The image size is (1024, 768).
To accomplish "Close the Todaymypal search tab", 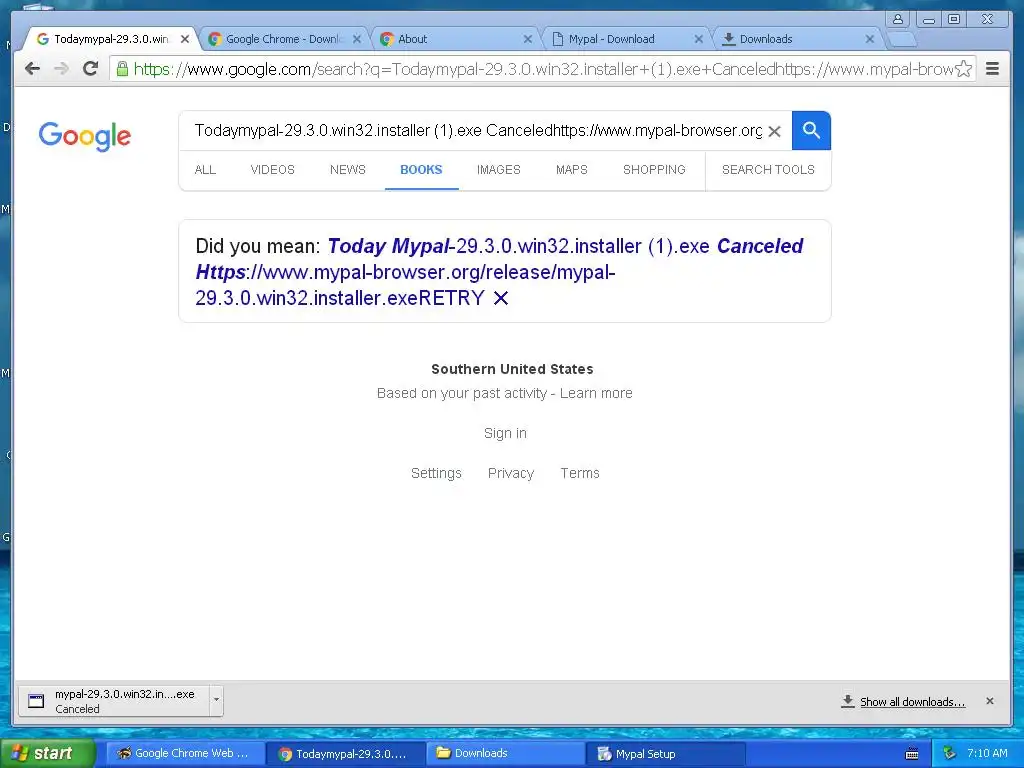I will [x=185, y=39].
